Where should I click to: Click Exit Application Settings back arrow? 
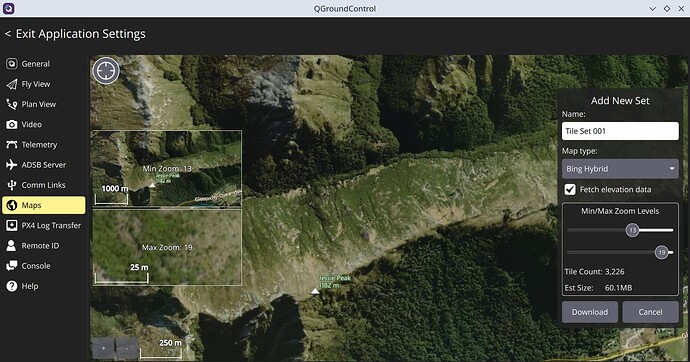[x=8, y=34]
